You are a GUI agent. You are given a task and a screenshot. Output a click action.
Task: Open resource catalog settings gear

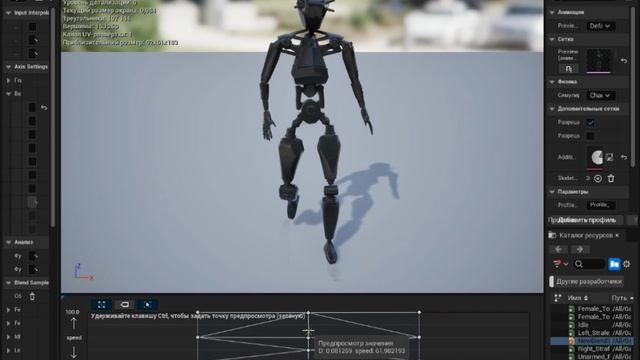tap(627, 264)
